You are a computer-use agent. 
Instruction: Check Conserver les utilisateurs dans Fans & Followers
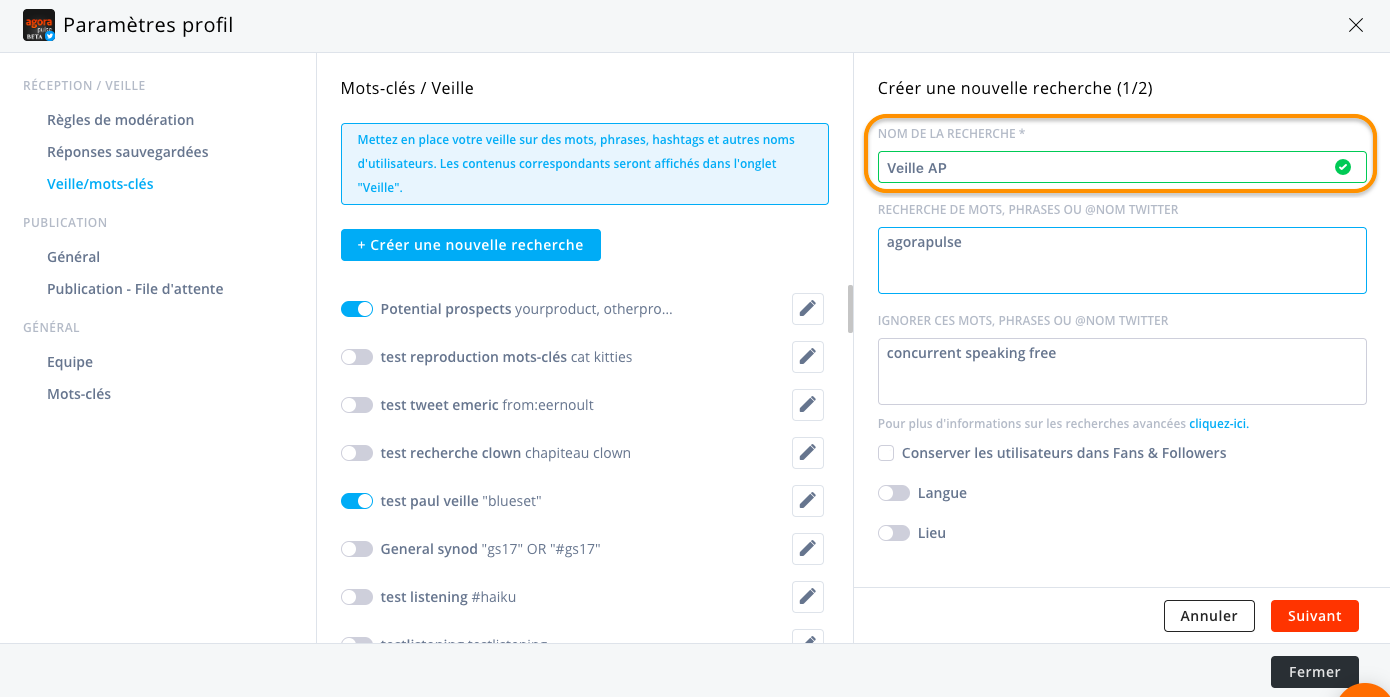click(886, 453)
